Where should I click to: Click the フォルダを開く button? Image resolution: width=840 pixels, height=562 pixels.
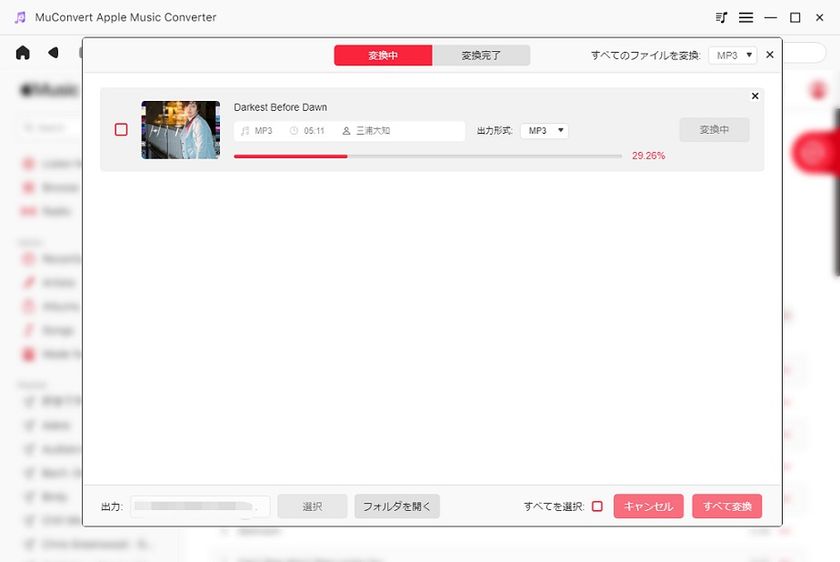click(x=397, y=506)
